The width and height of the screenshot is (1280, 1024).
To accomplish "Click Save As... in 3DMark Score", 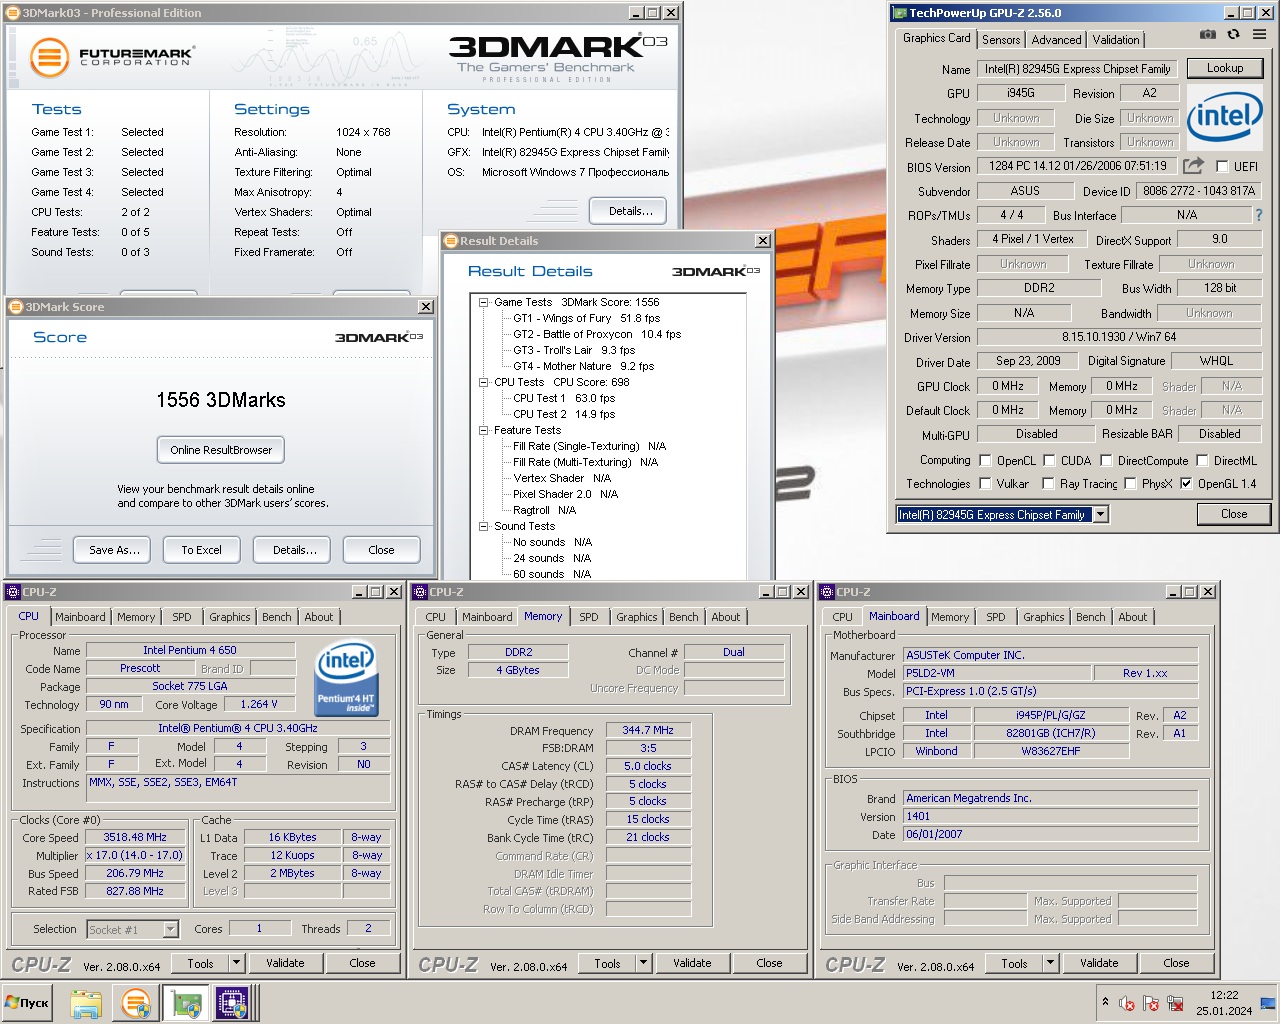I will 114,550.
